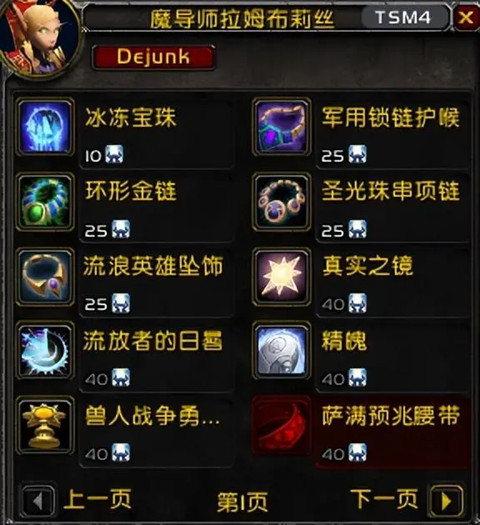The image size is (480, 525).
Task: Click the red Dejunk button
Action: pyautogui.click(x=154, y=57)
